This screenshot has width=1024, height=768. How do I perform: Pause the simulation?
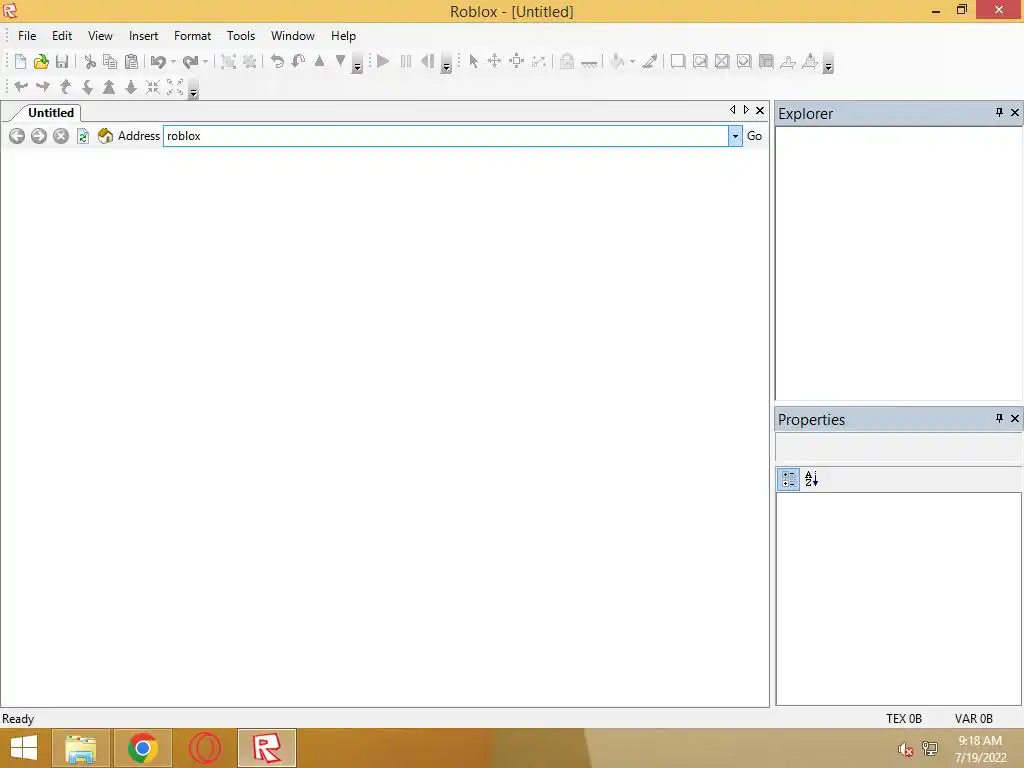click(406, 61)
